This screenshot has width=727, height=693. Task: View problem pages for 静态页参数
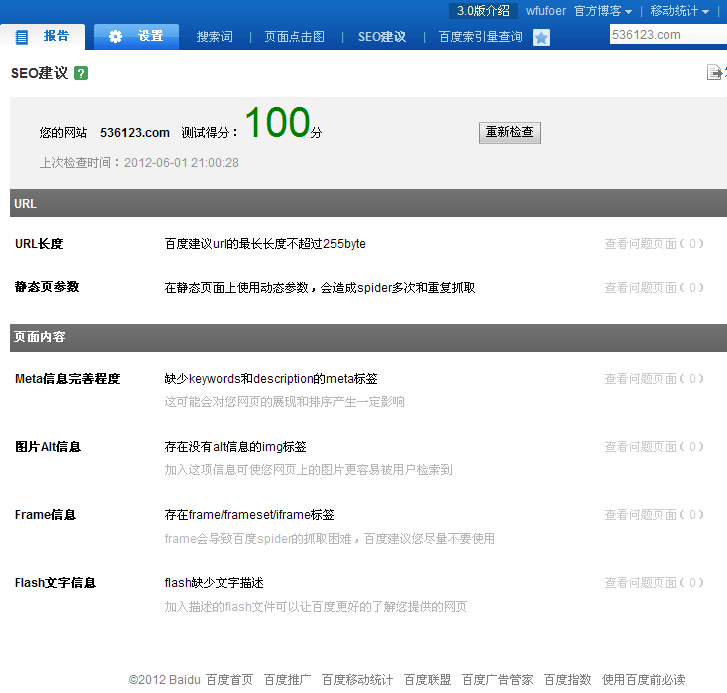pos(654,287)
